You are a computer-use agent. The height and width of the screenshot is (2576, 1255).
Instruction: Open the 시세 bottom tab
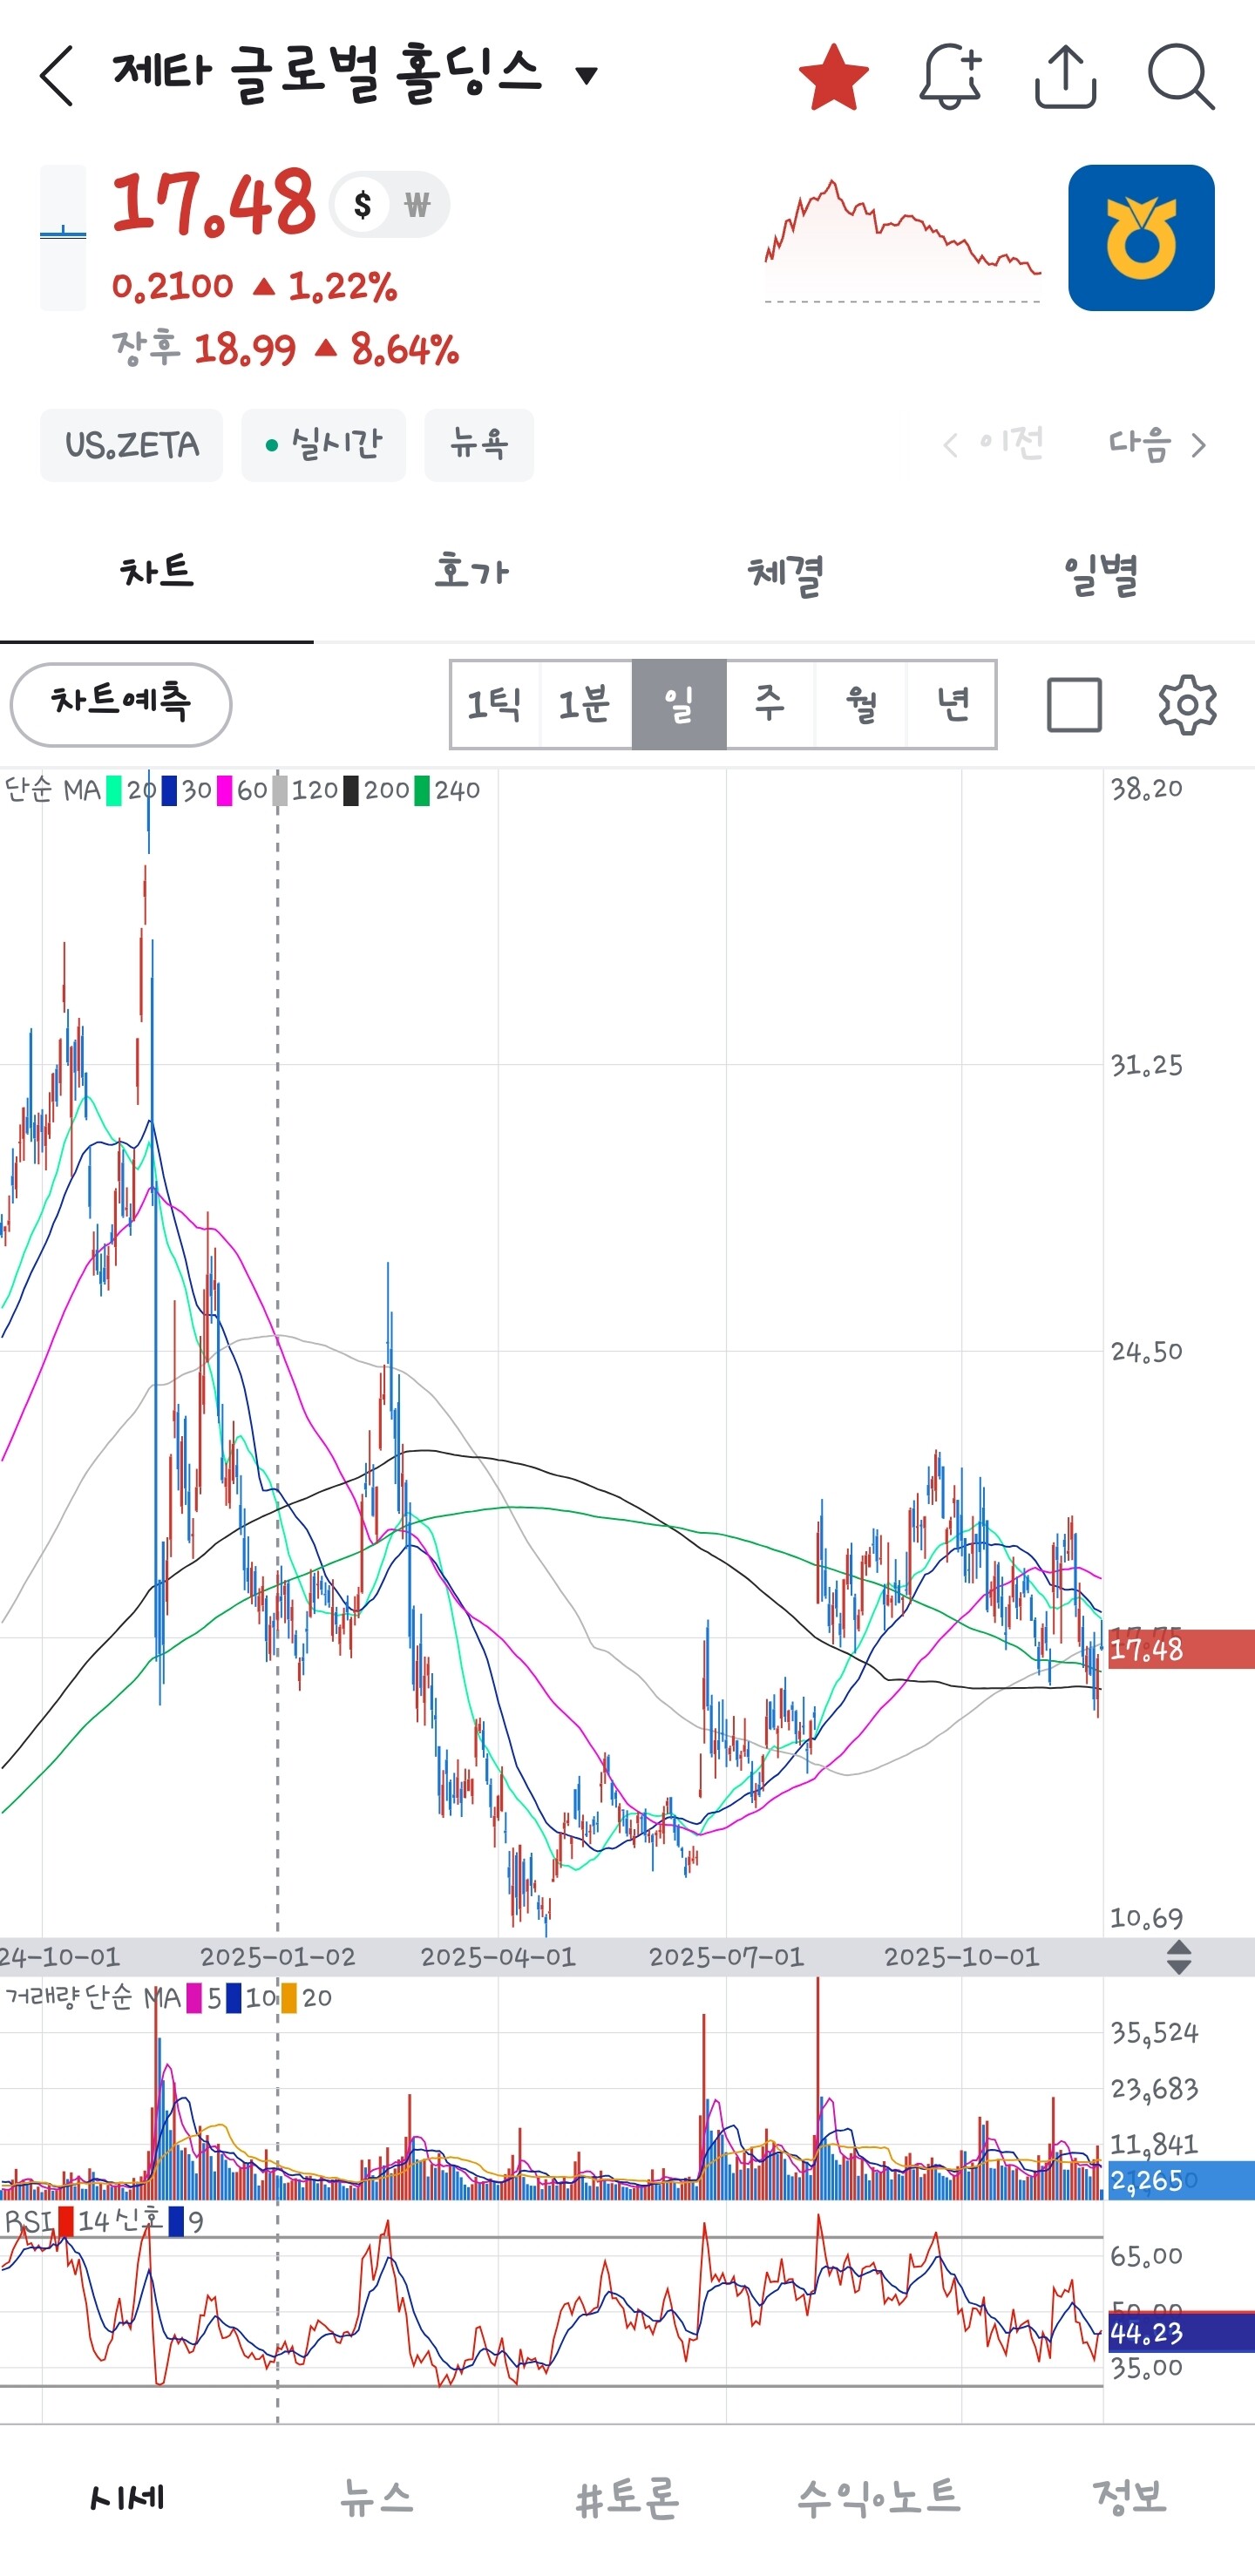click(126, 2498)
